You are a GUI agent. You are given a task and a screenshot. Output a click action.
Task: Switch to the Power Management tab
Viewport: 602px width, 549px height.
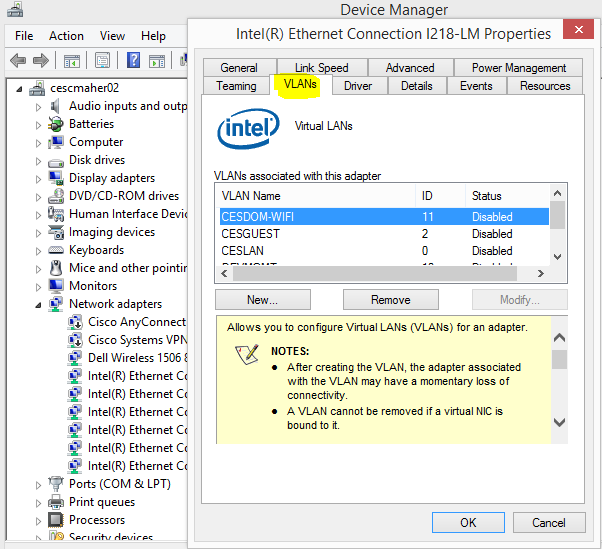click(x=519, y=68)
